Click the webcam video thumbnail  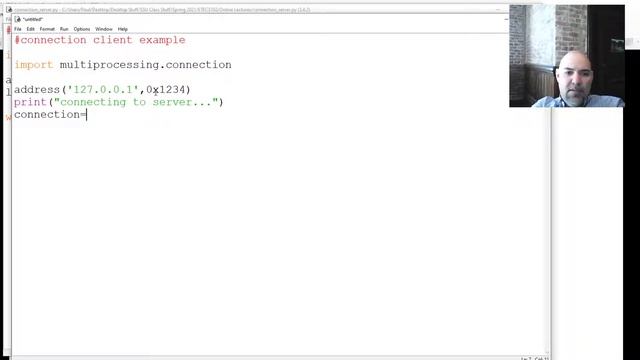(x=567, y=56)
